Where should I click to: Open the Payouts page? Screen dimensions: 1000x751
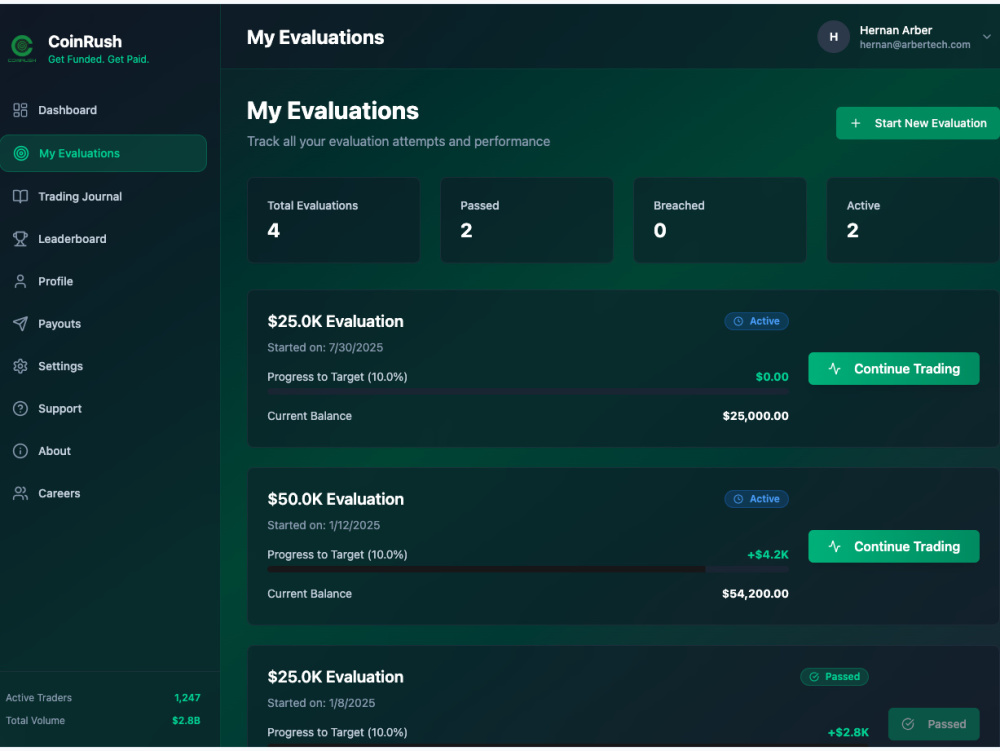(103, 324)
